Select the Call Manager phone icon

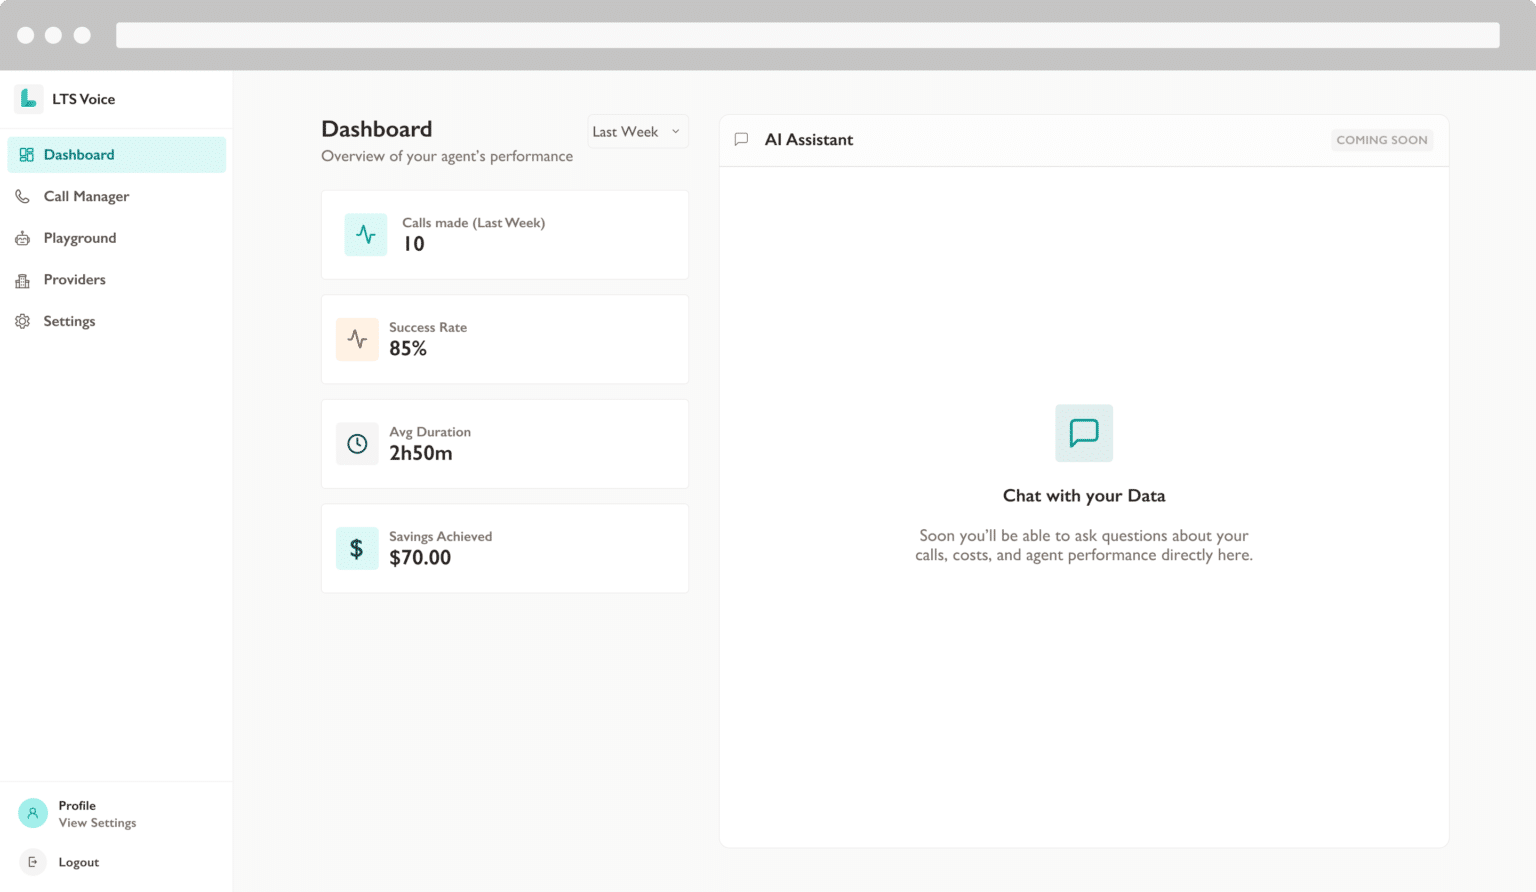[22, 196]
